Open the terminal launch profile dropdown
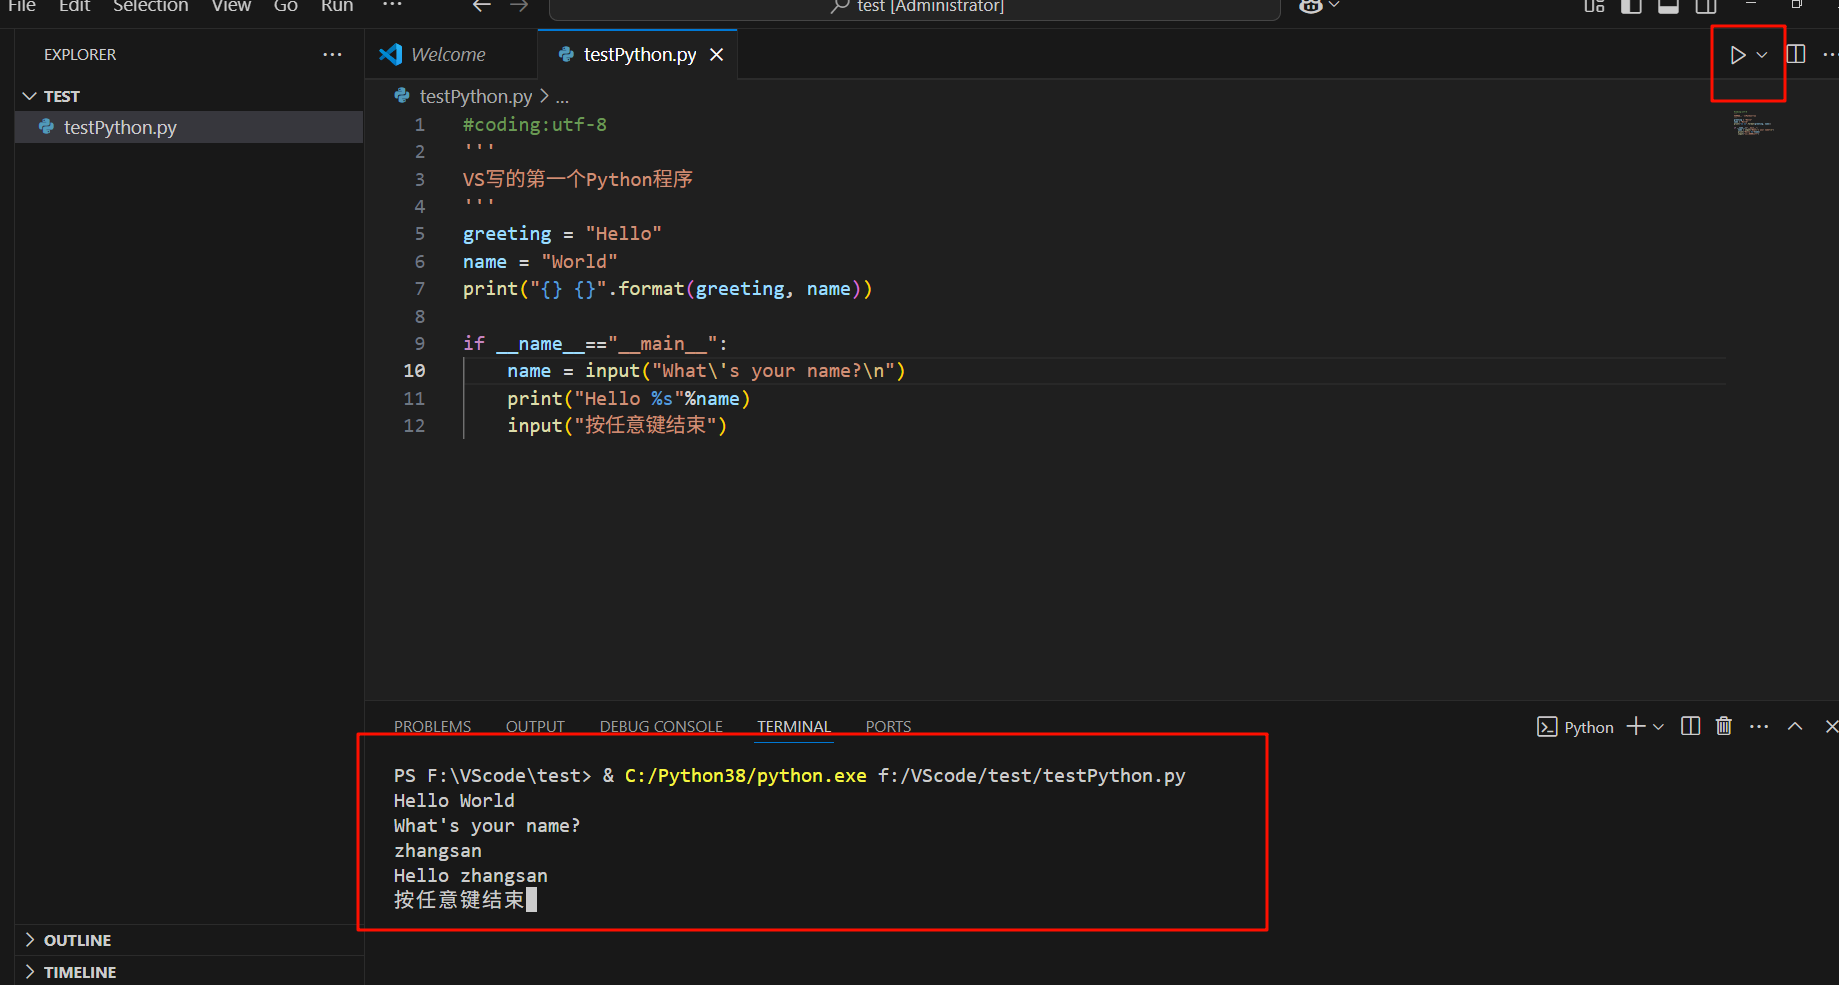The image size is (1839, 985). click(1659, 726)
